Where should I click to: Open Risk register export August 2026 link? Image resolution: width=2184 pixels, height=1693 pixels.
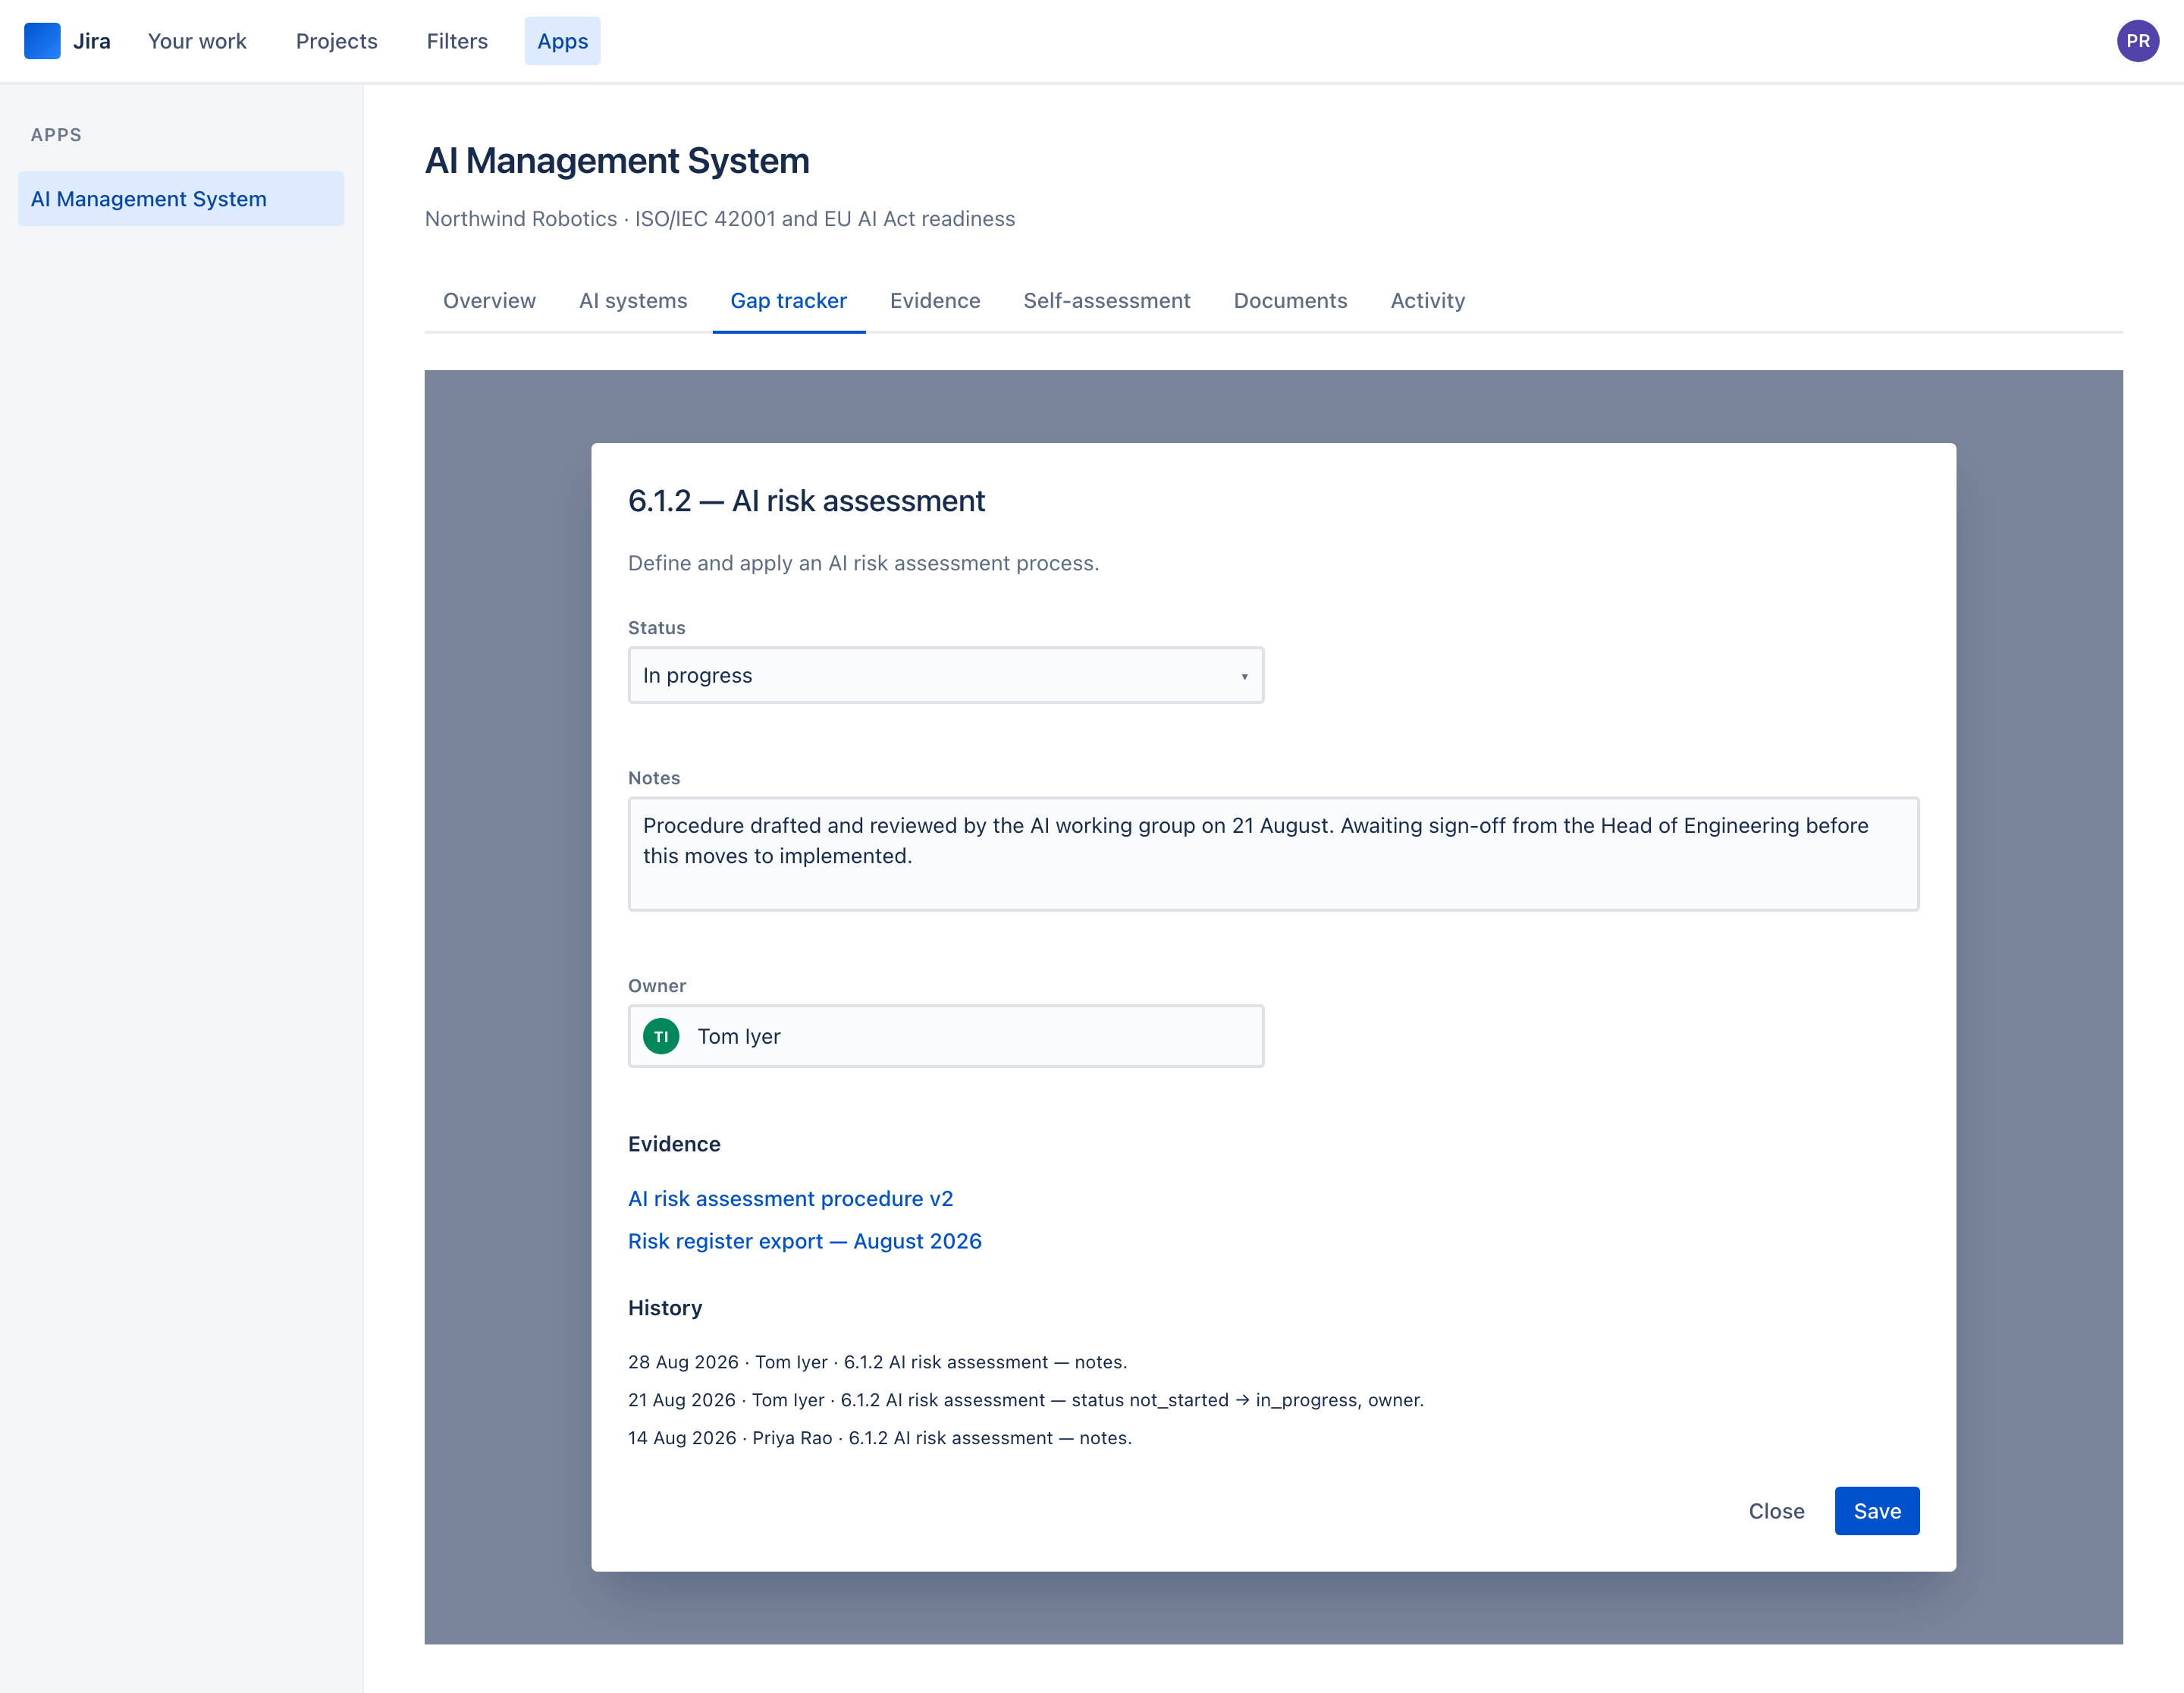(804, 1240)
